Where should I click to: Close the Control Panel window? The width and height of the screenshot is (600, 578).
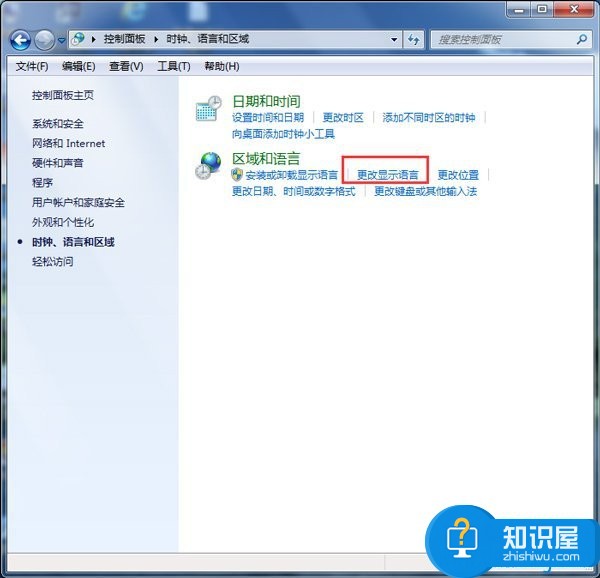tap(574, 9)
